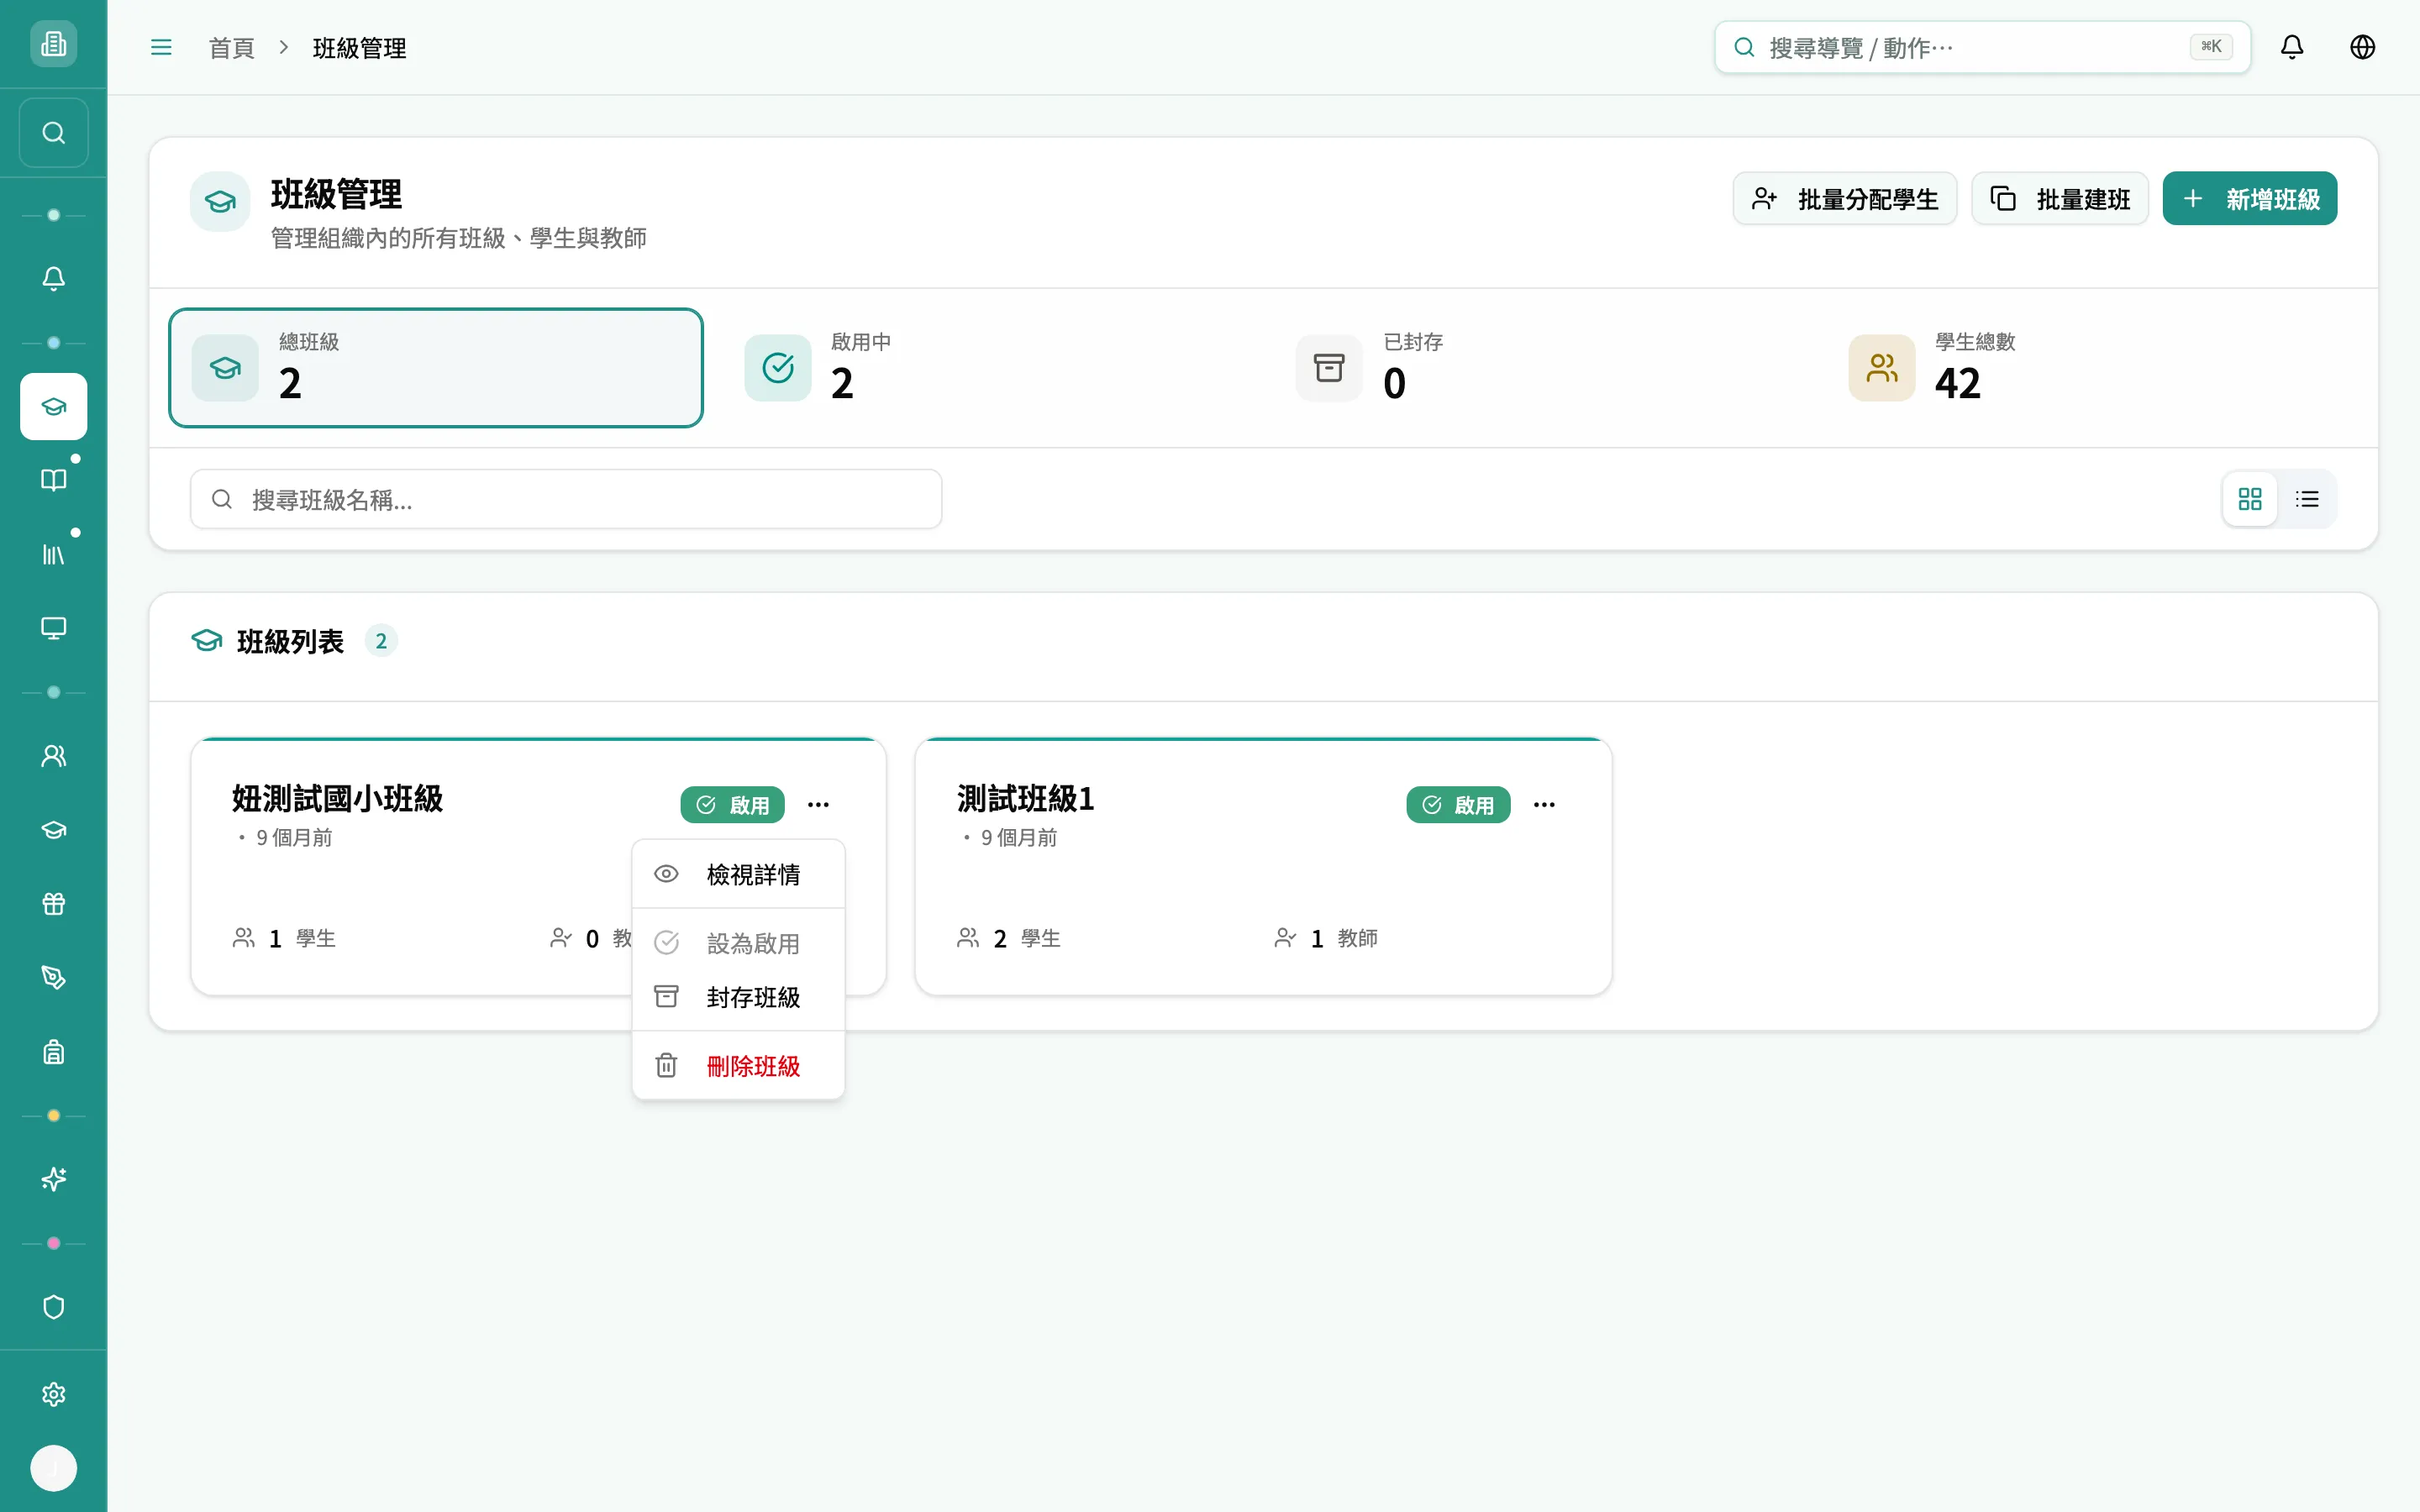Screen dimensions: 2420x1512
Task: Open the backpack sidebar icon
Action: (53, 1052)
